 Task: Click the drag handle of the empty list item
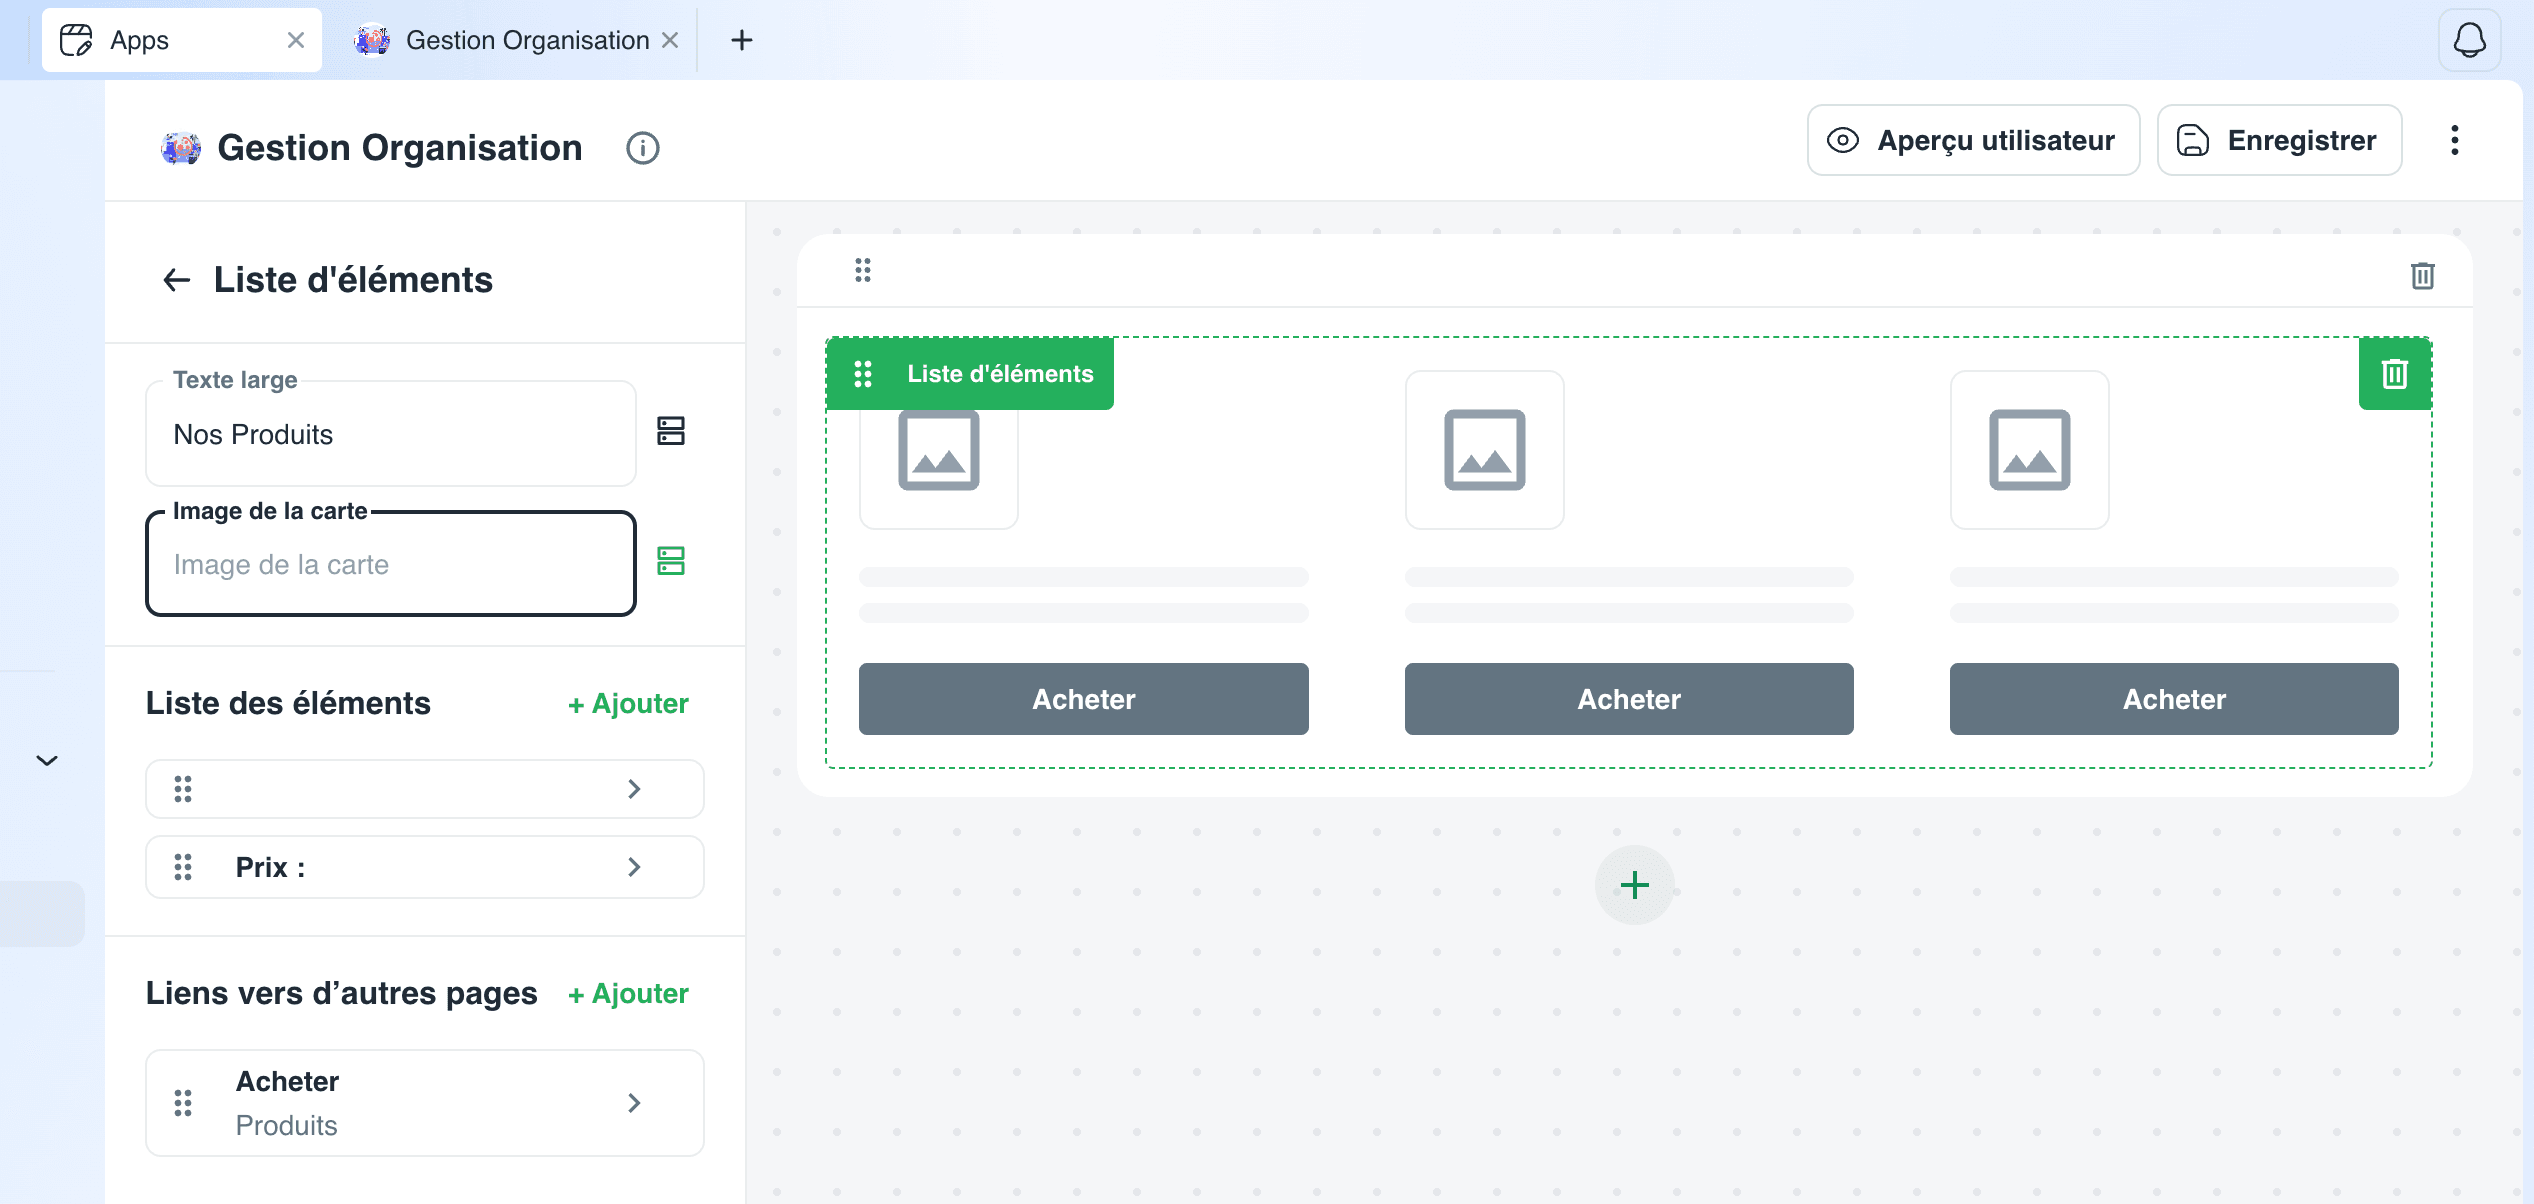click(x=183, y=789)
